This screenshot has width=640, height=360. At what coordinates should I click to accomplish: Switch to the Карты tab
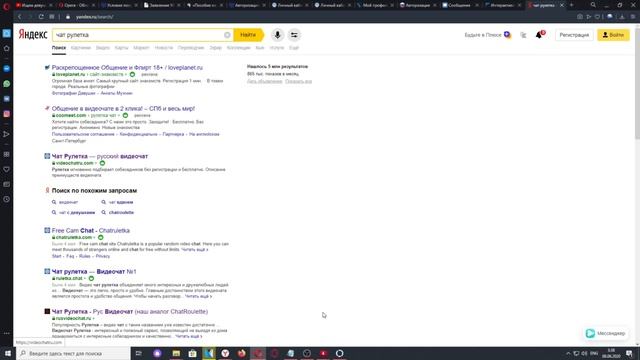click(121, 48)
